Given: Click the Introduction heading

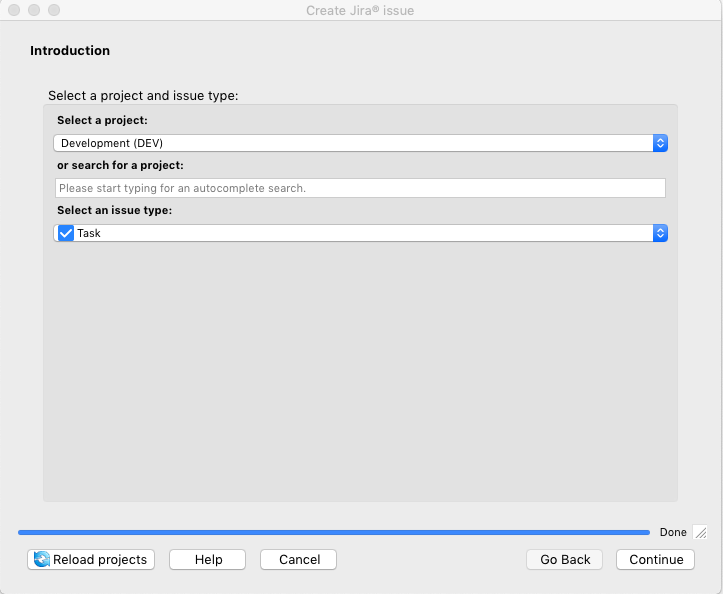Looking at the screenshot, I should tap(70, 51).
